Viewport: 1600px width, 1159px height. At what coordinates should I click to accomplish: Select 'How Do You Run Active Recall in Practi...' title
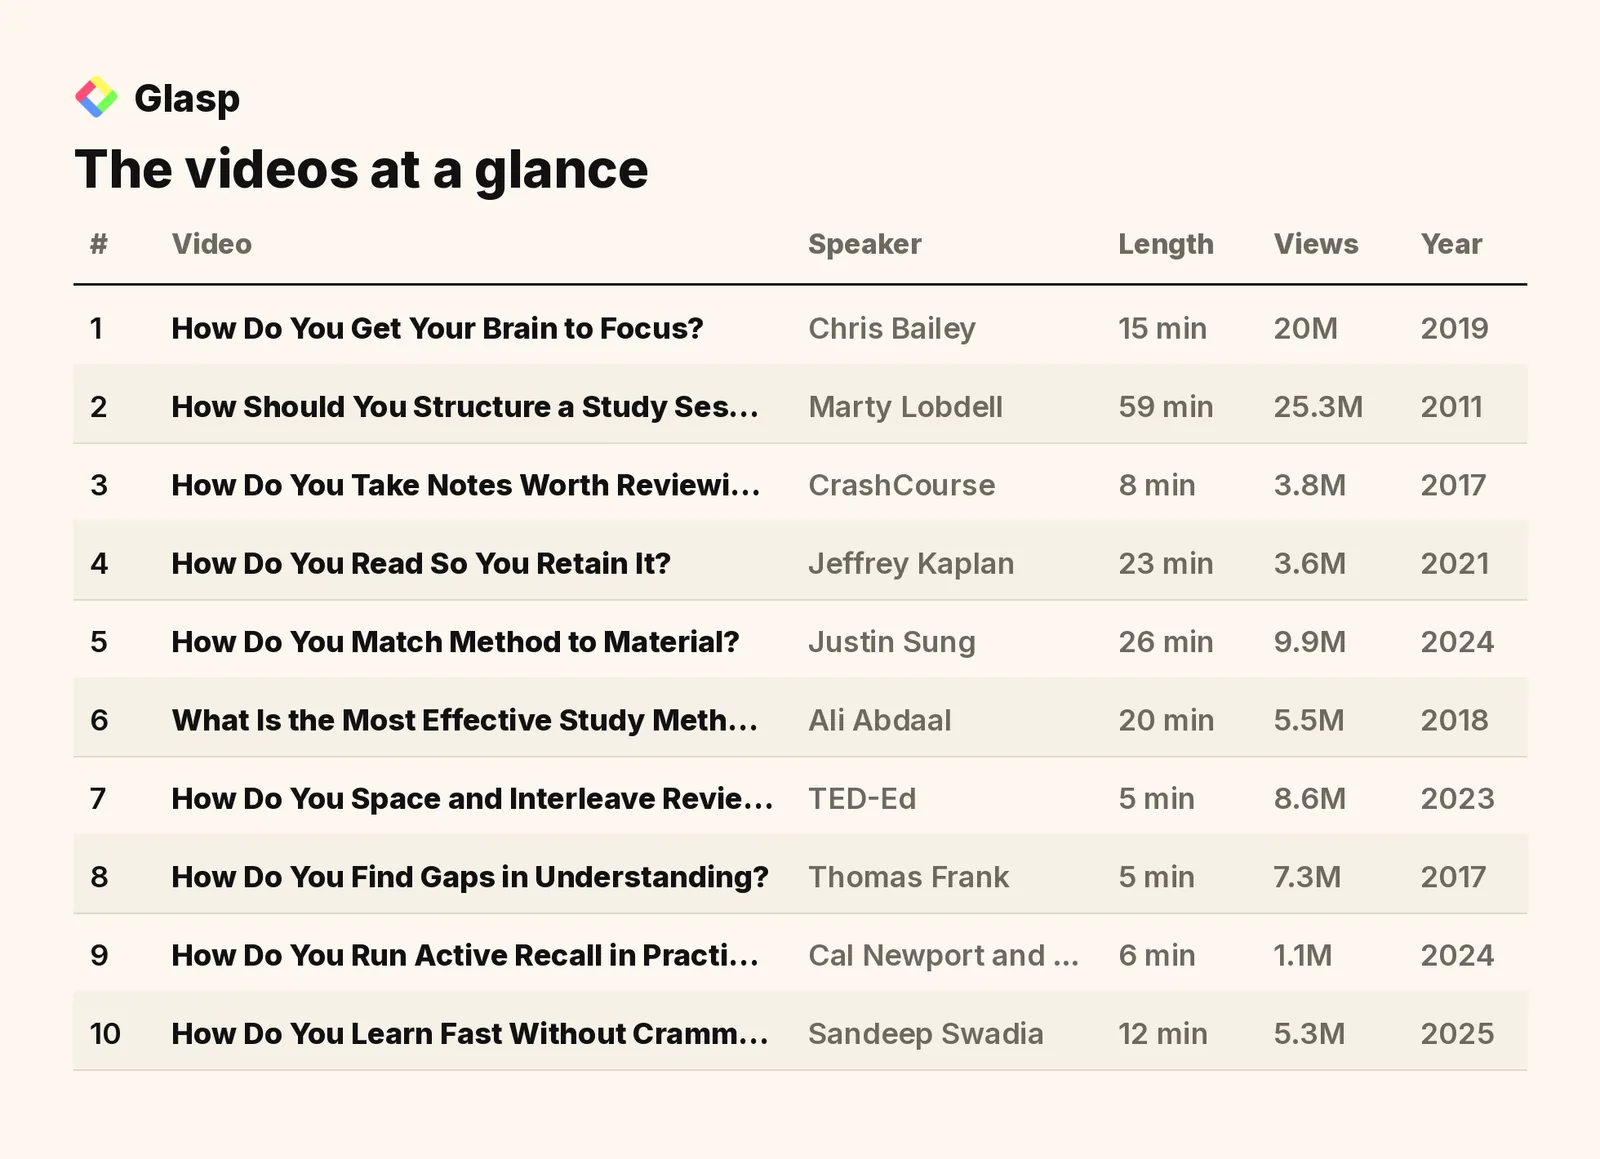(465, 955)
